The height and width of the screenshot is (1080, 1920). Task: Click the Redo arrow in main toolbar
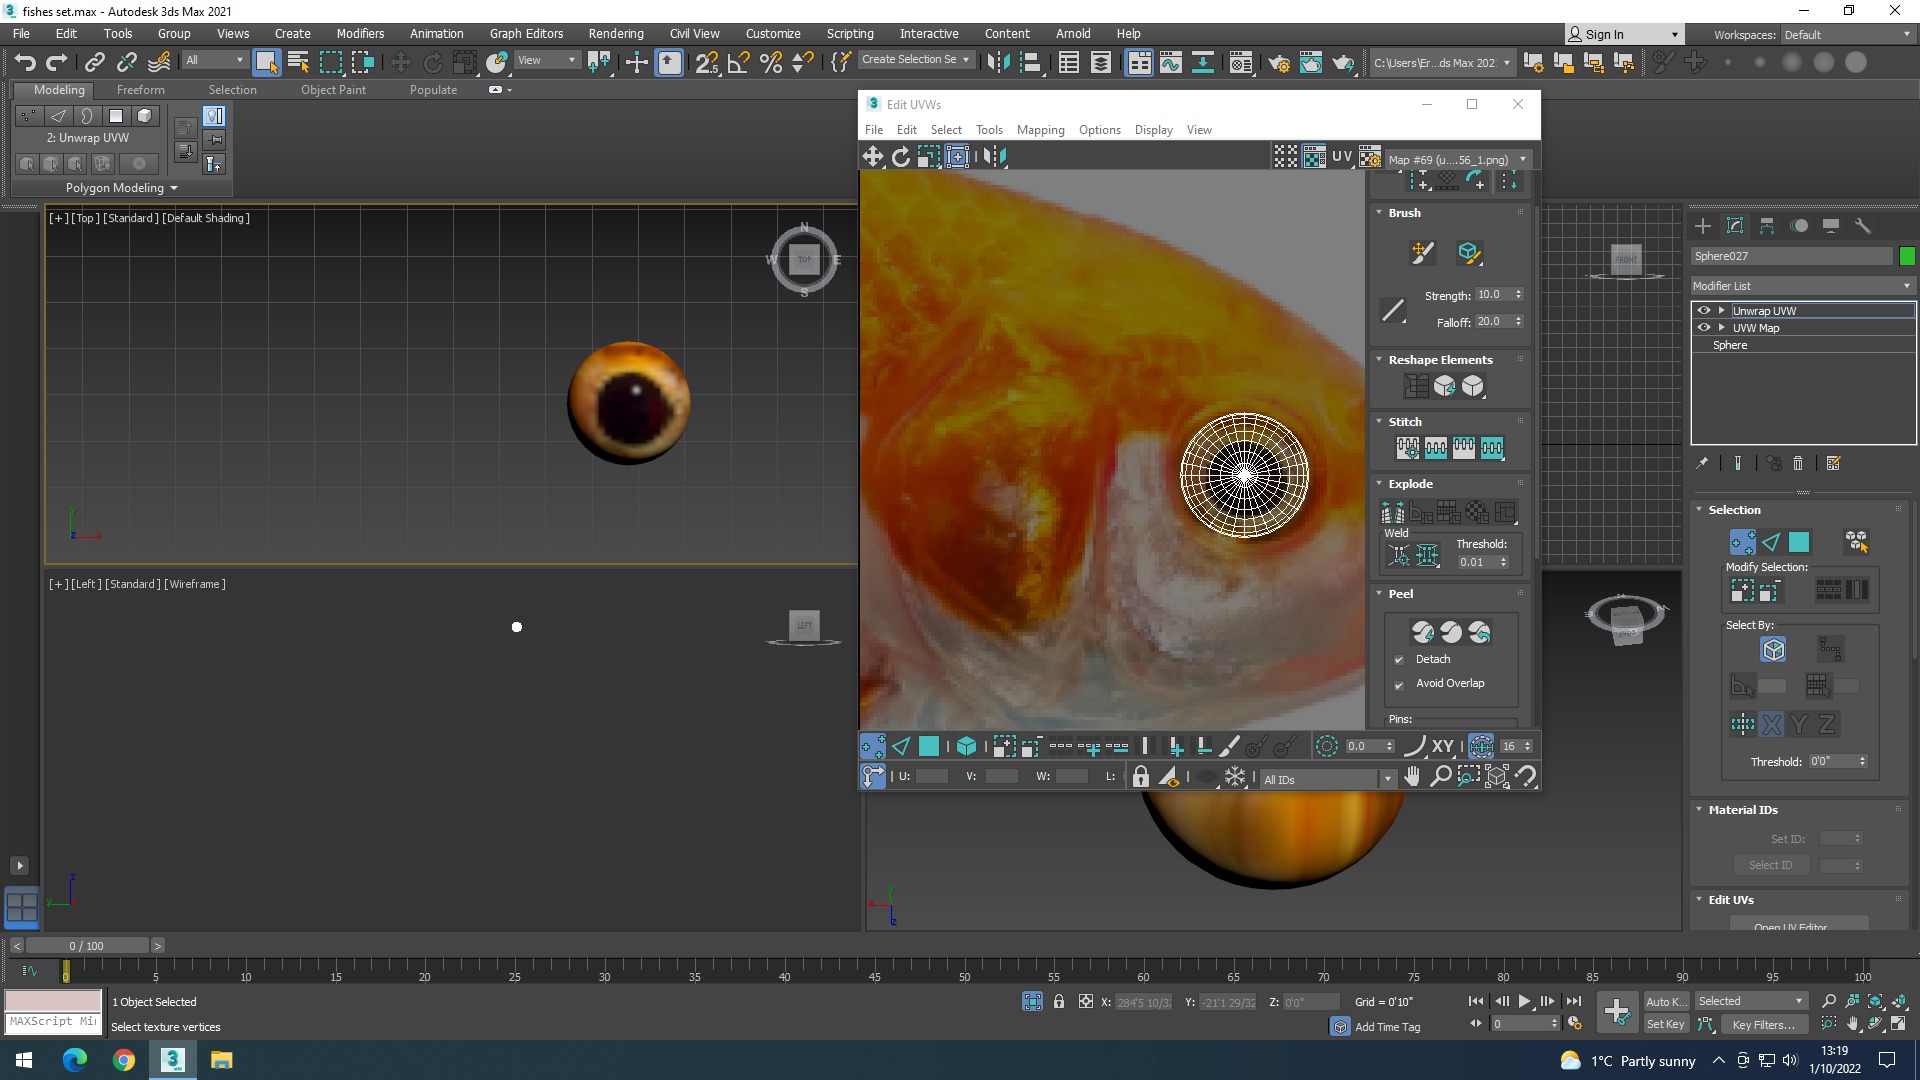point(57,62)
